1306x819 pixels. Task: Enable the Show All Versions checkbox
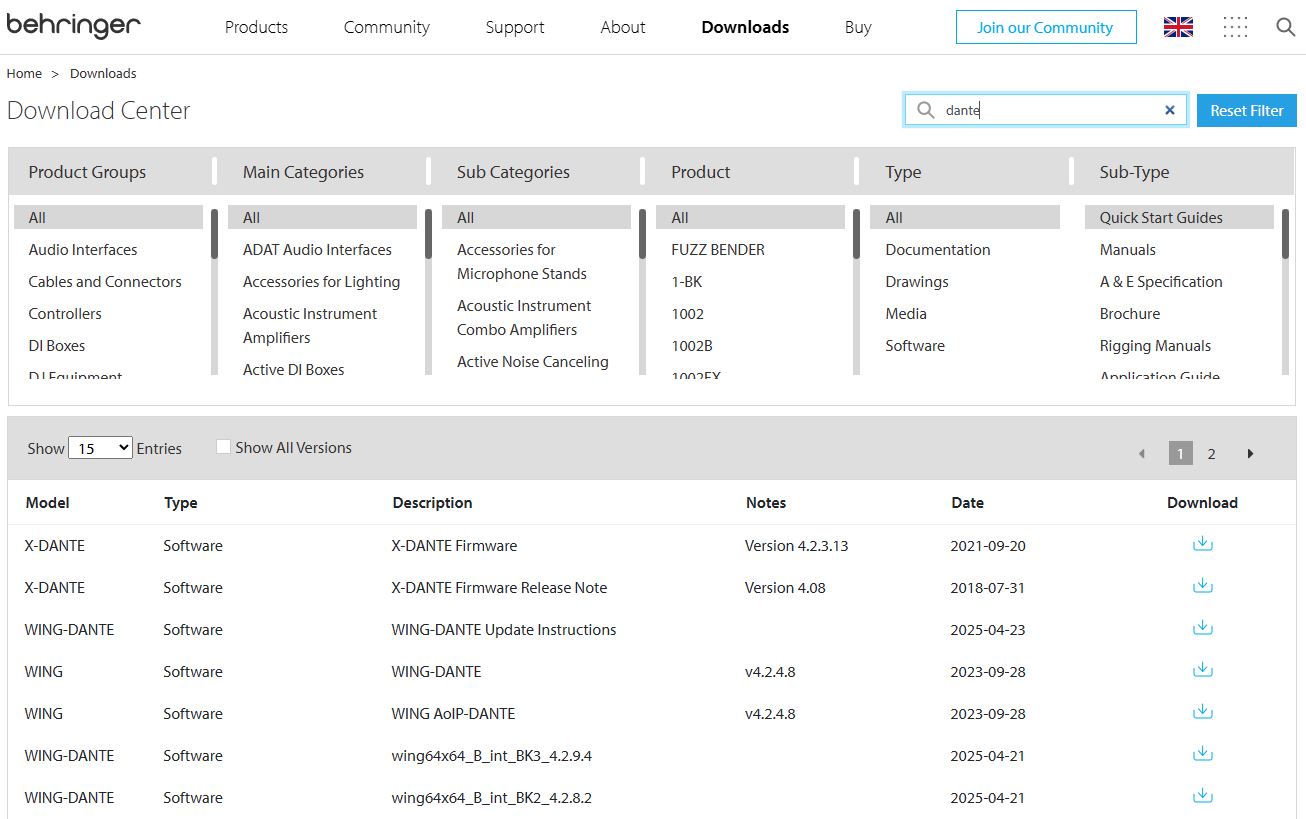point(223,447)
